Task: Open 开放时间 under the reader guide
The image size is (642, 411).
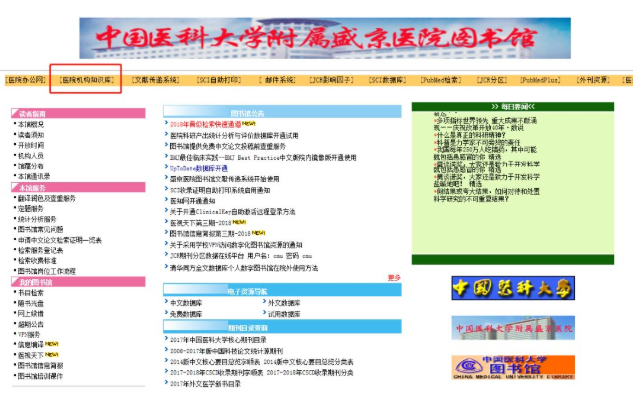Action: [x=31, y=145]
